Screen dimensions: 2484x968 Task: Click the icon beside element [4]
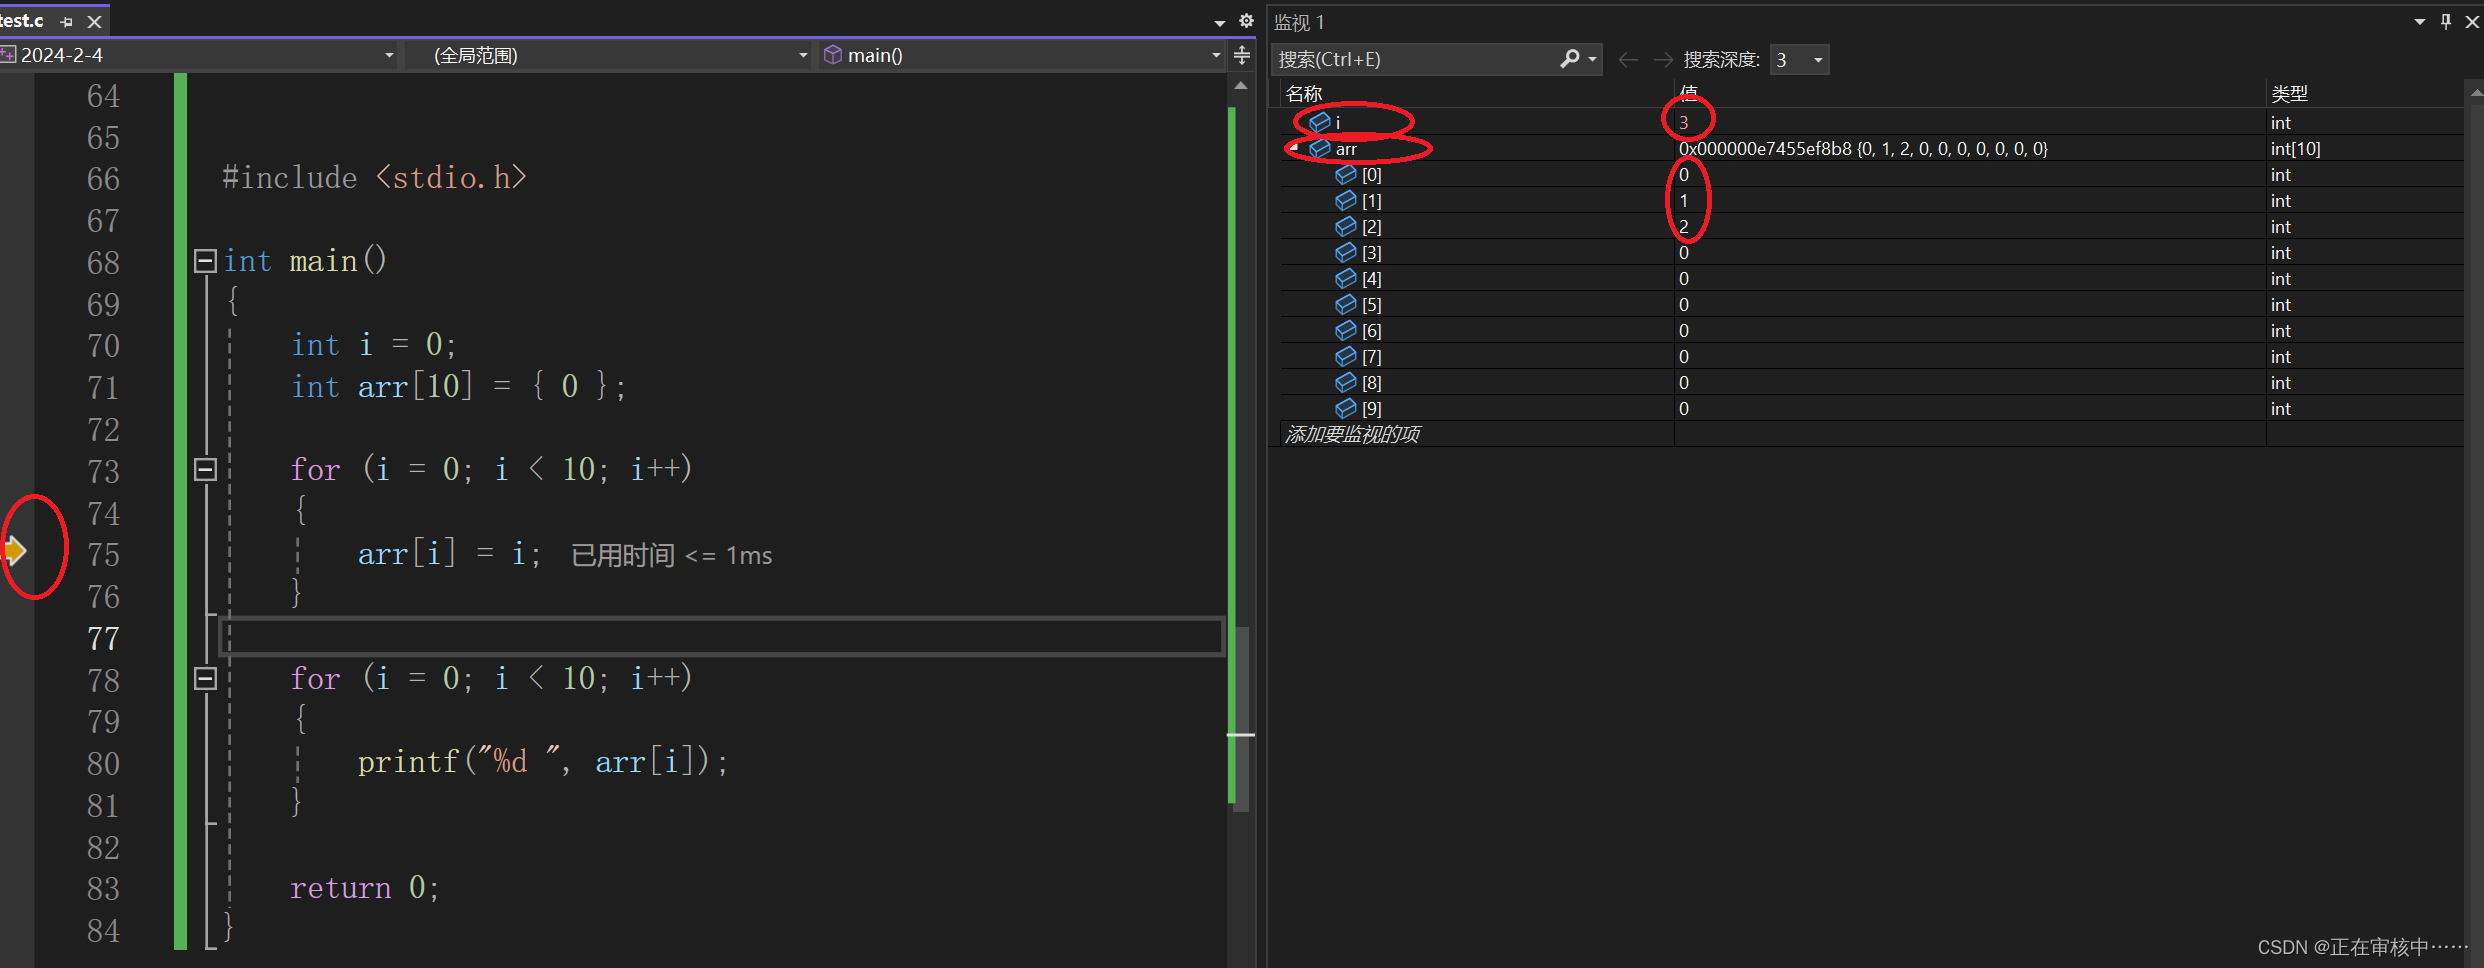tap(1346, 278)
